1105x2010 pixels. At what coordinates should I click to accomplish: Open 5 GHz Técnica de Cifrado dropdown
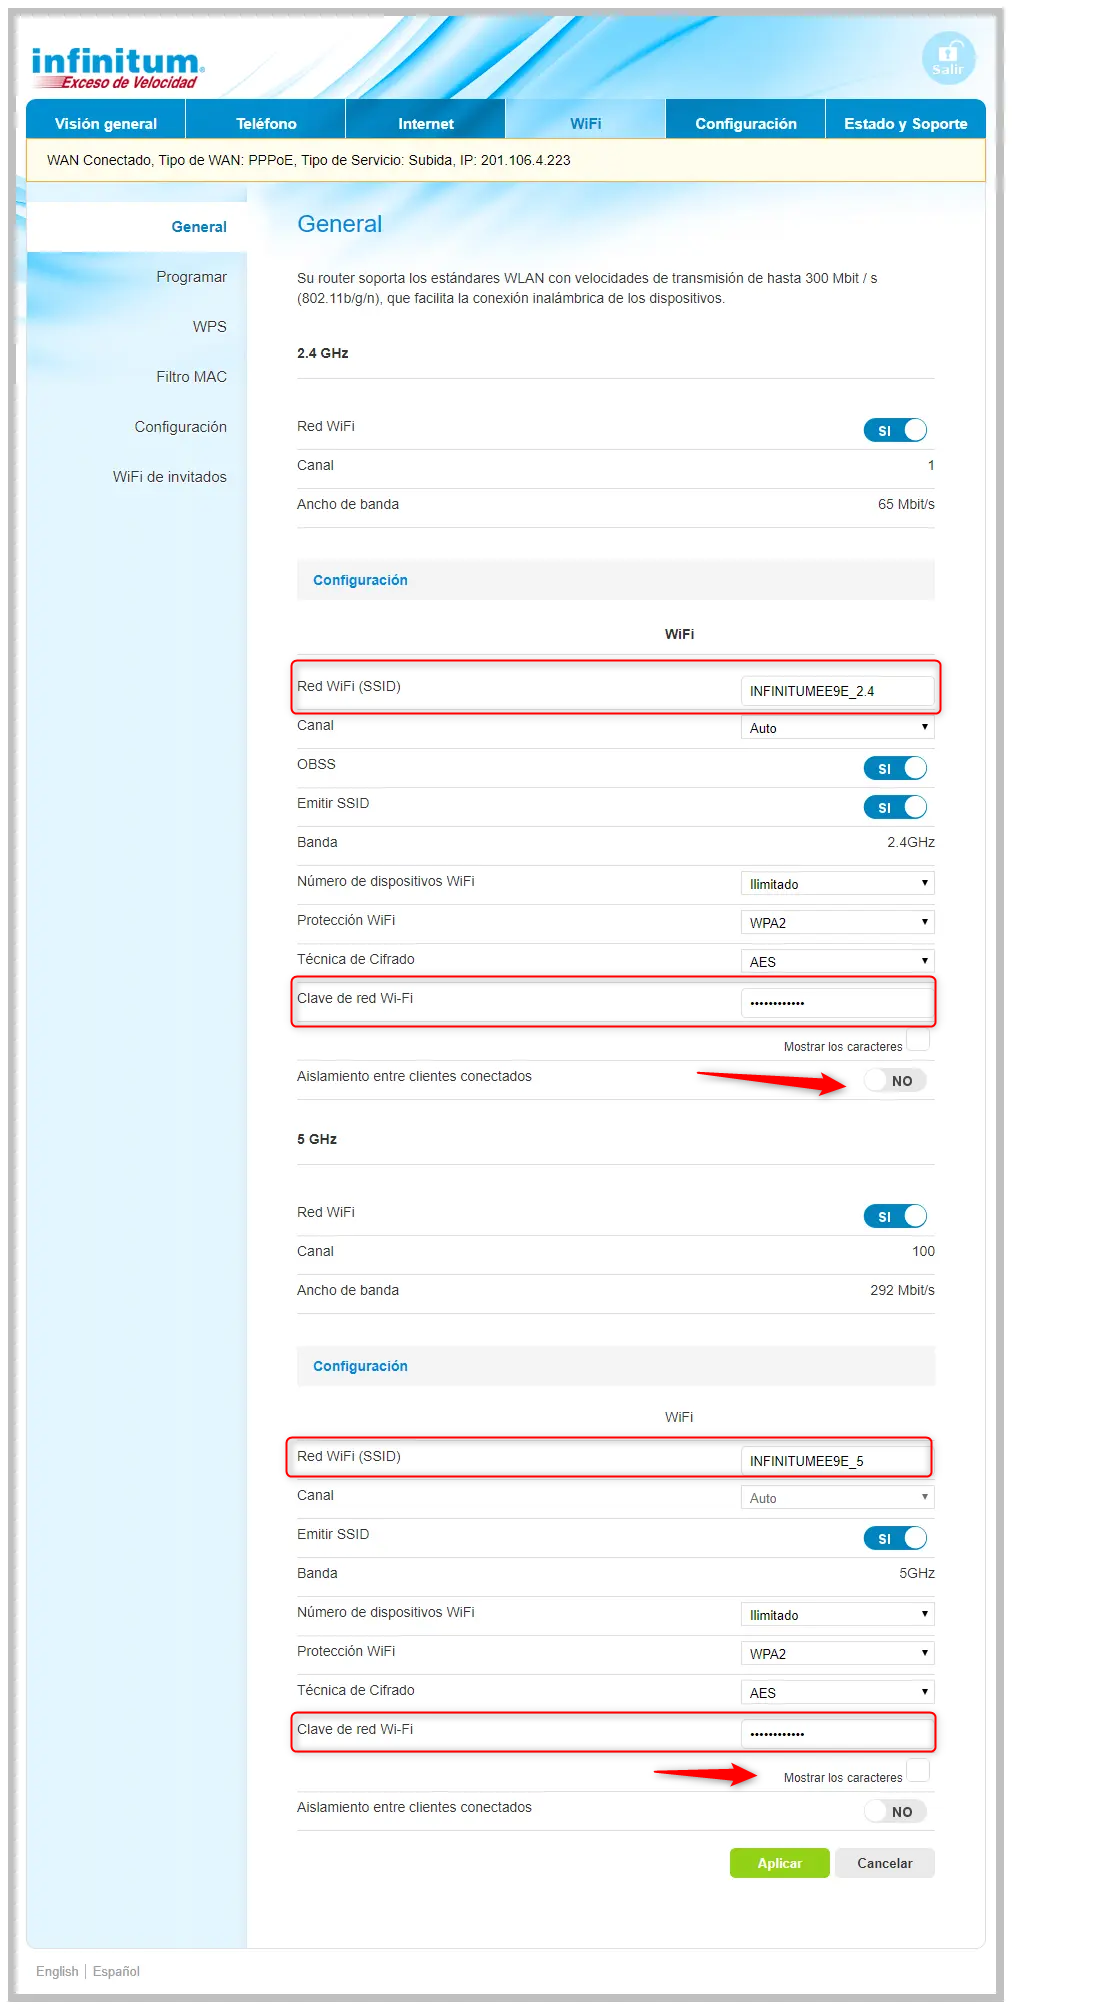pos(837,1692)
